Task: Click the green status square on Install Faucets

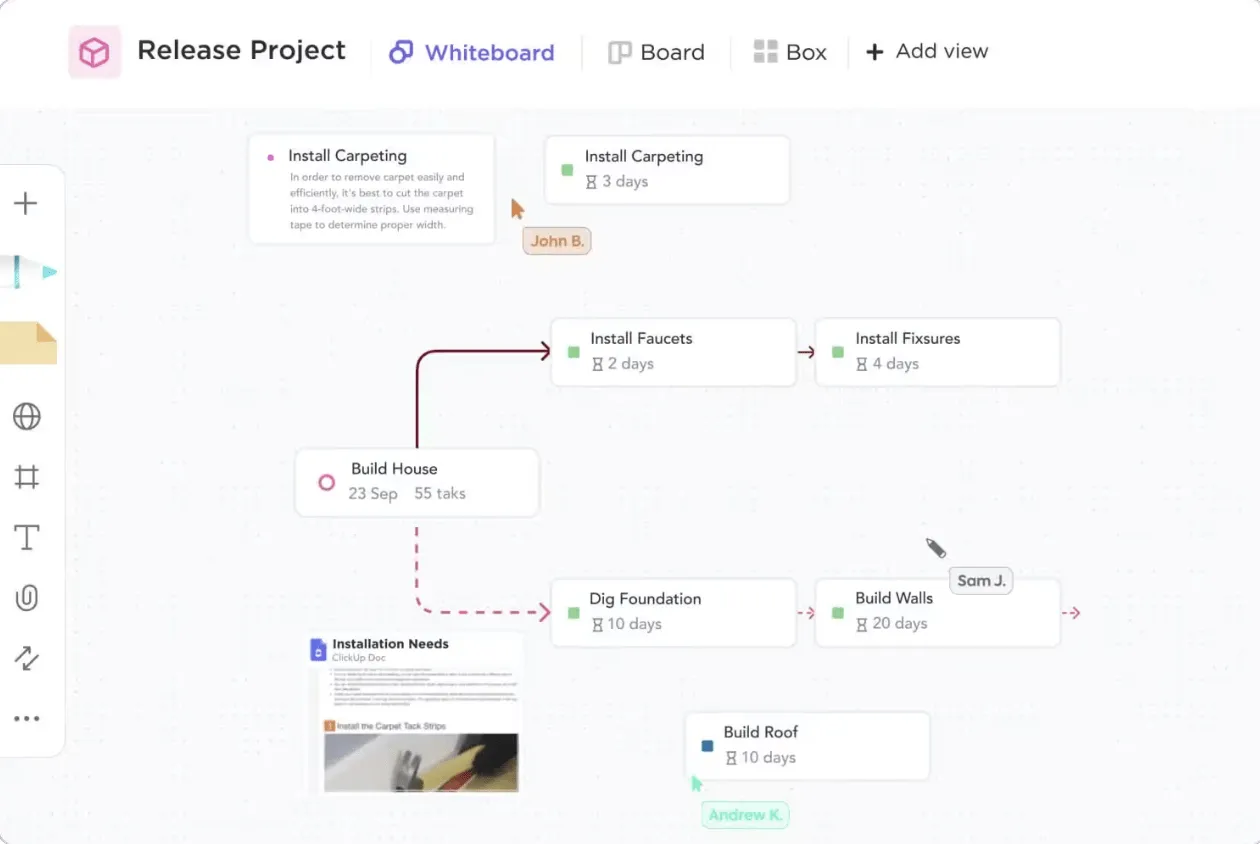Action: pyautogui.click(x=574, y=352)
